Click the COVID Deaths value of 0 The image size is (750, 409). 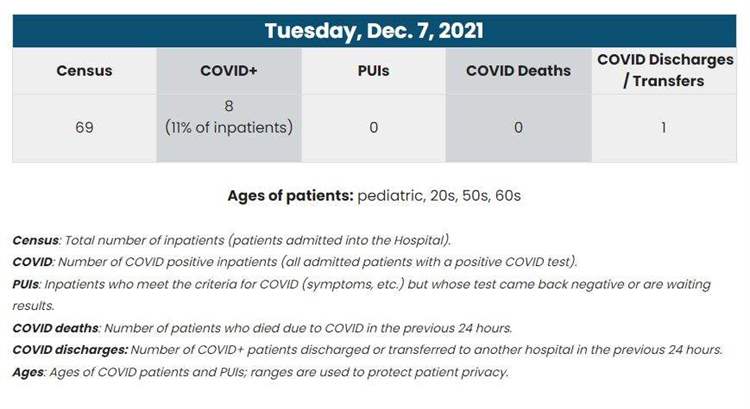point(518,128)
